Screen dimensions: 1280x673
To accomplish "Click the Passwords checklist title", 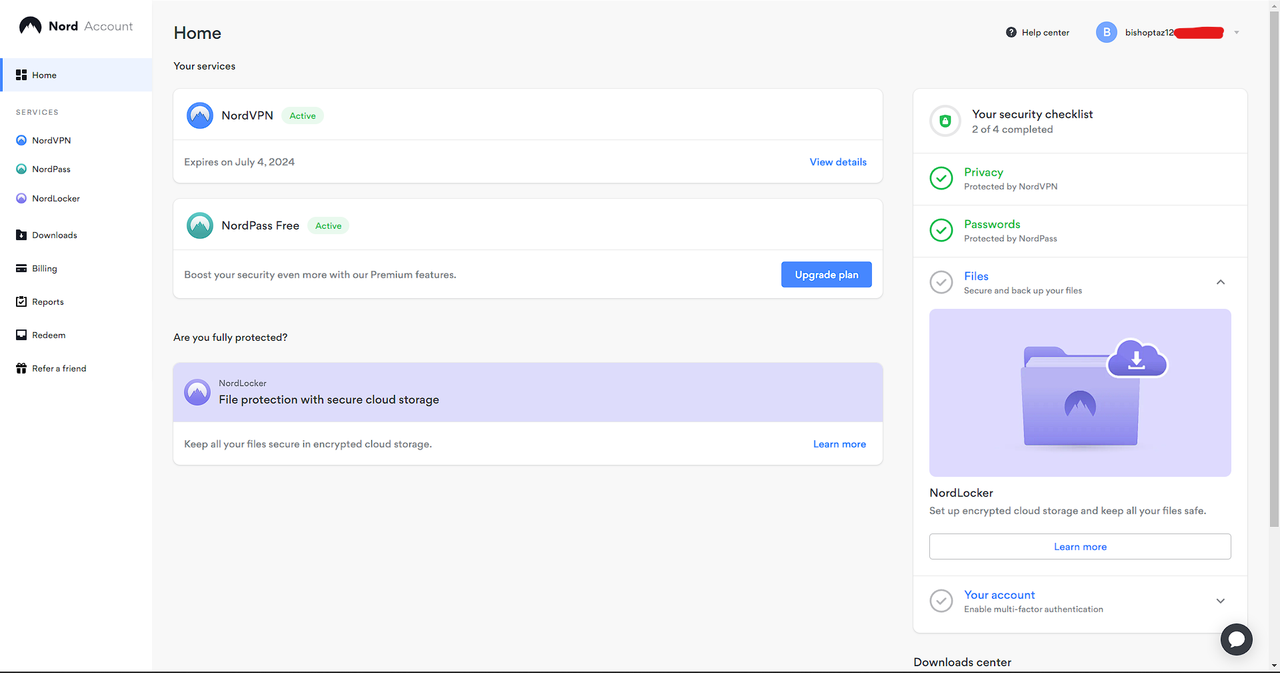I will point(992,224).
